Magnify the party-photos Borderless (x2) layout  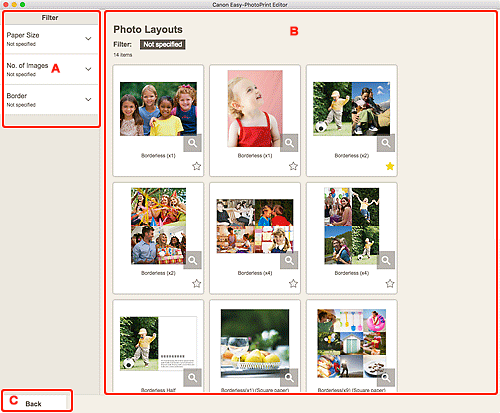pos(192,260)
